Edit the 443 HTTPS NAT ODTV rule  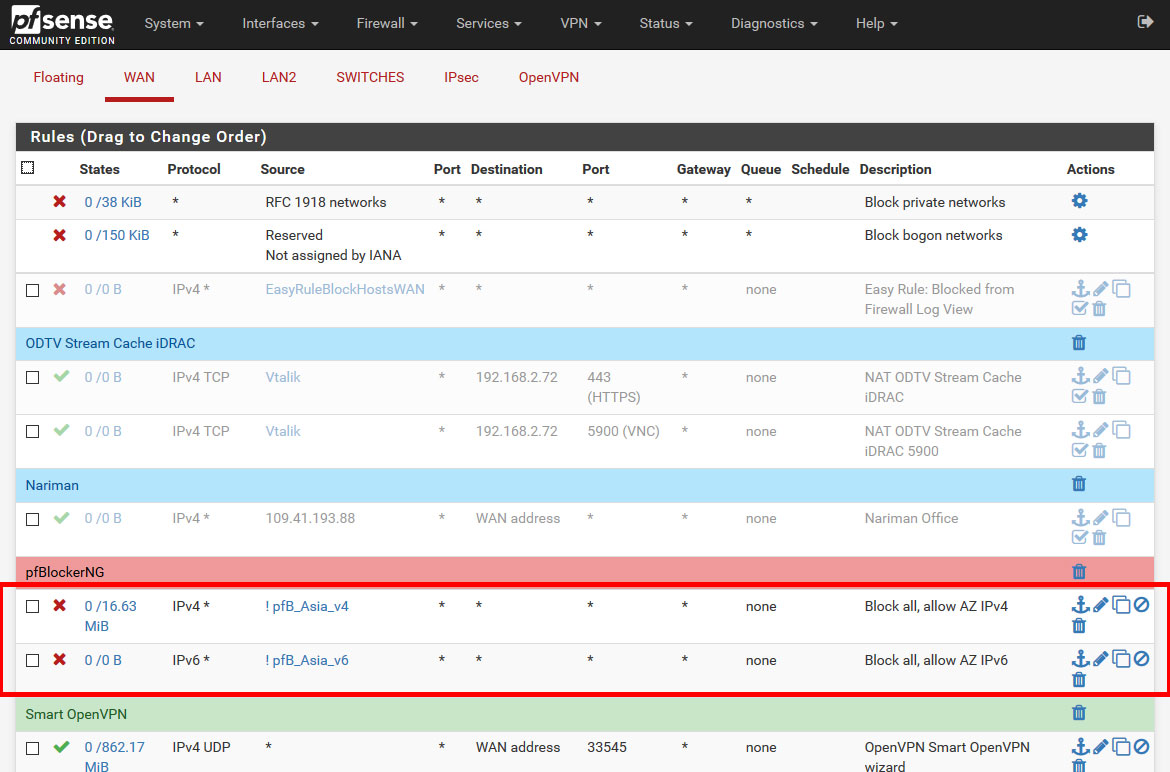1101,376
